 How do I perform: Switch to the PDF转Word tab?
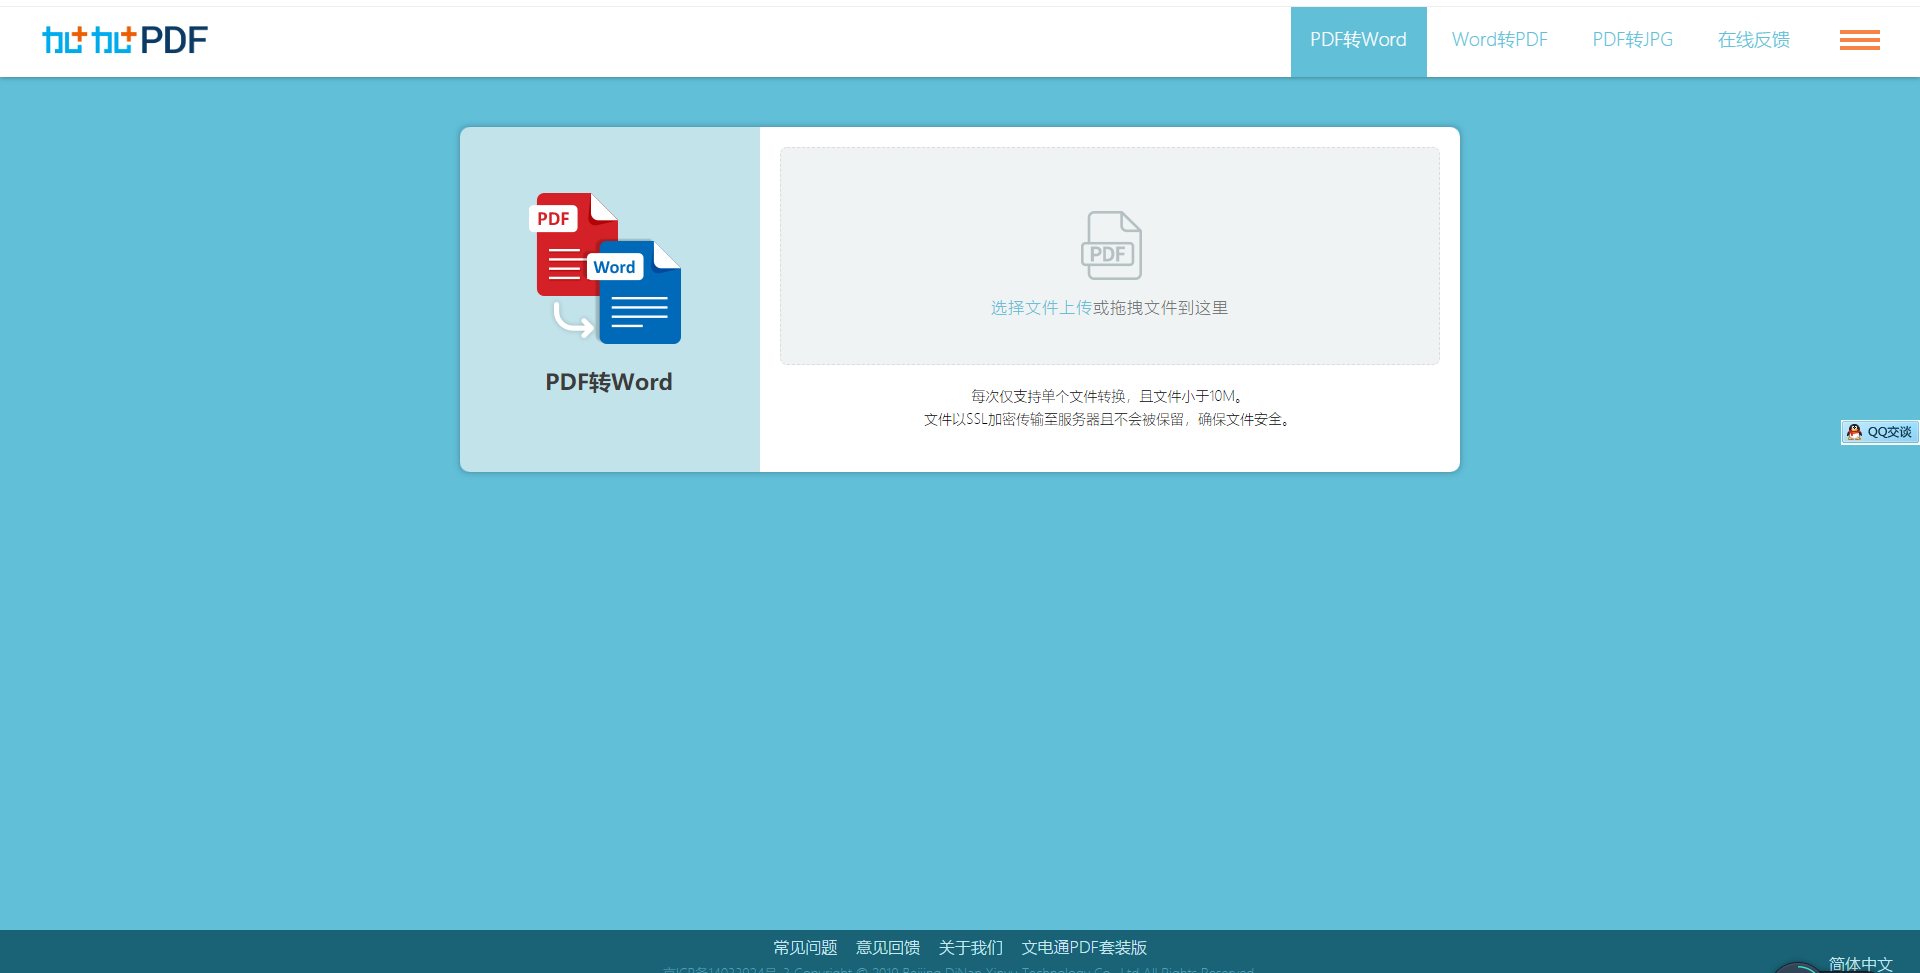pos(1358,40)
